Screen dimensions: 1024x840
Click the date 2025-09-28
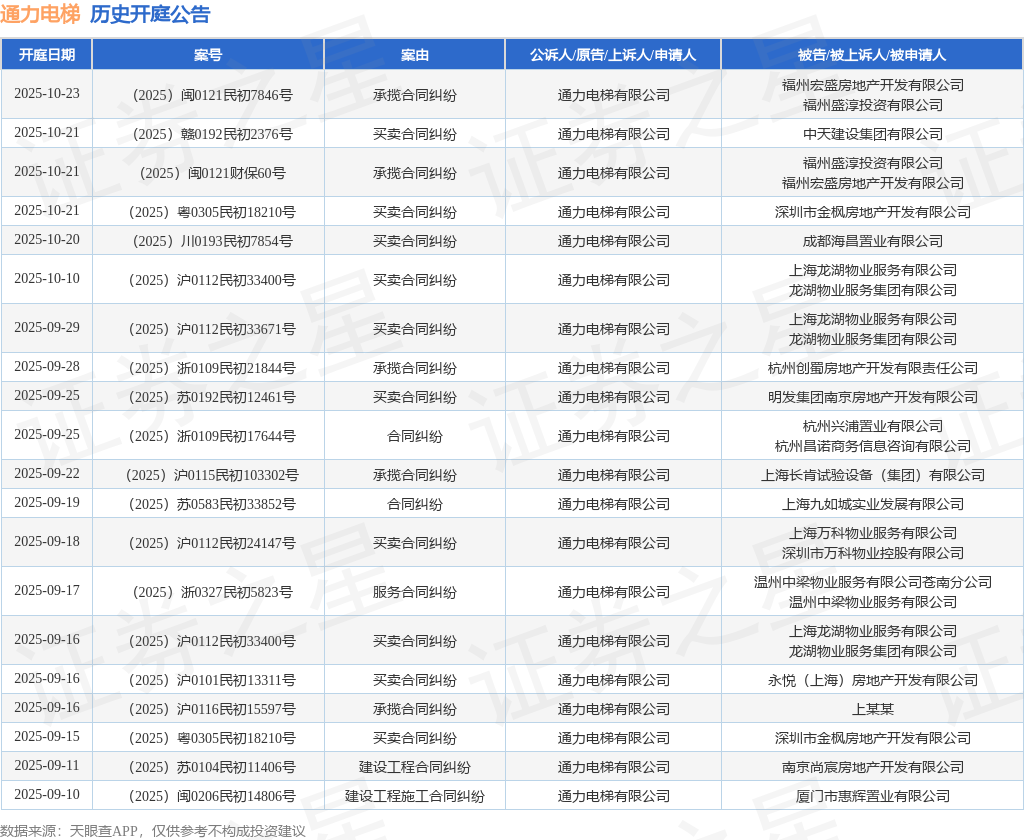click(46, 366)
